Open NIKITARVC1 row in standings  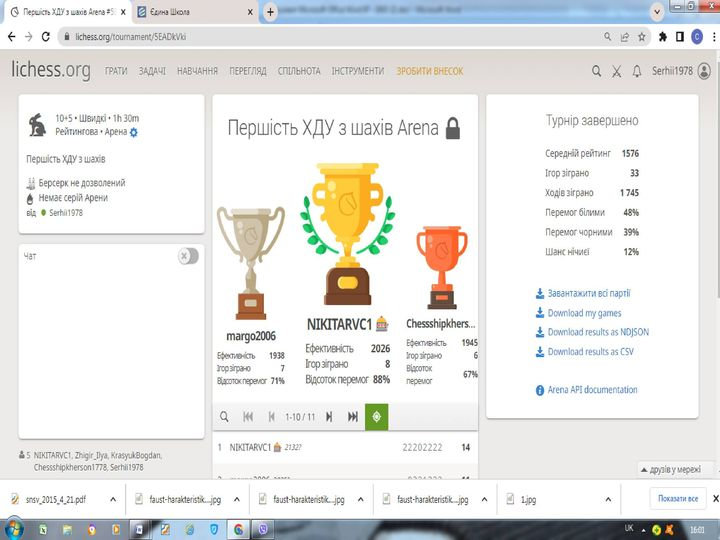tap(345, 447)
